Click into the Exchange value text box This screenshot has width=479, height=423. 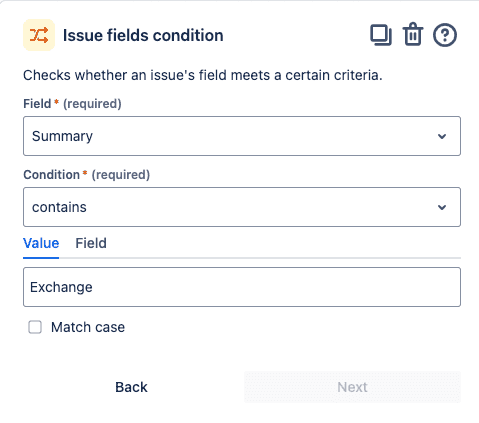tap(242, 287)
